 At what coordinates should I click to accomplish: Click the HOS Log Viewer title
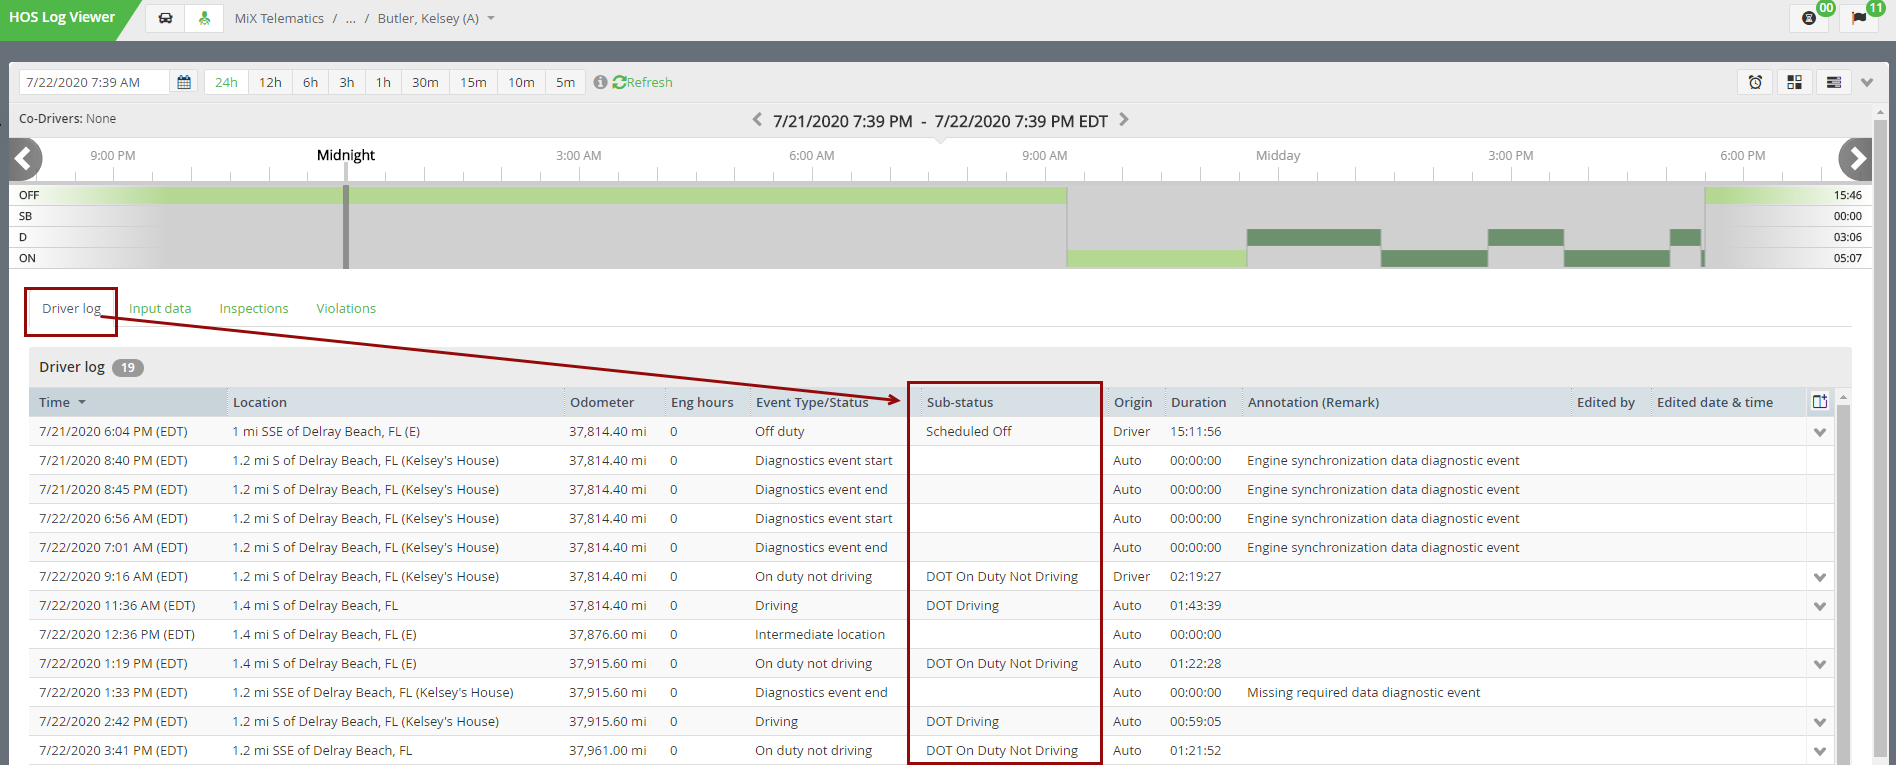[x=62, y=17]
